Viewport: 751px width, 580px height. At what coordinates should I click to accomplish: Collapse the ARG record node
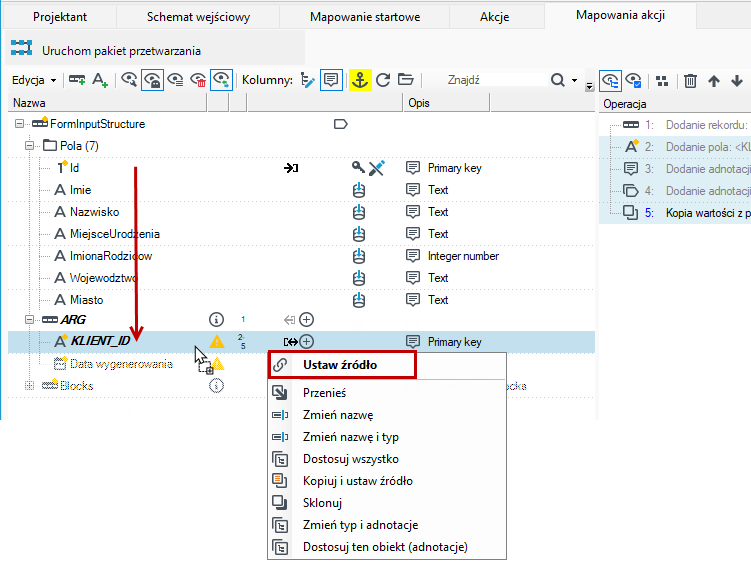[29, 319]
